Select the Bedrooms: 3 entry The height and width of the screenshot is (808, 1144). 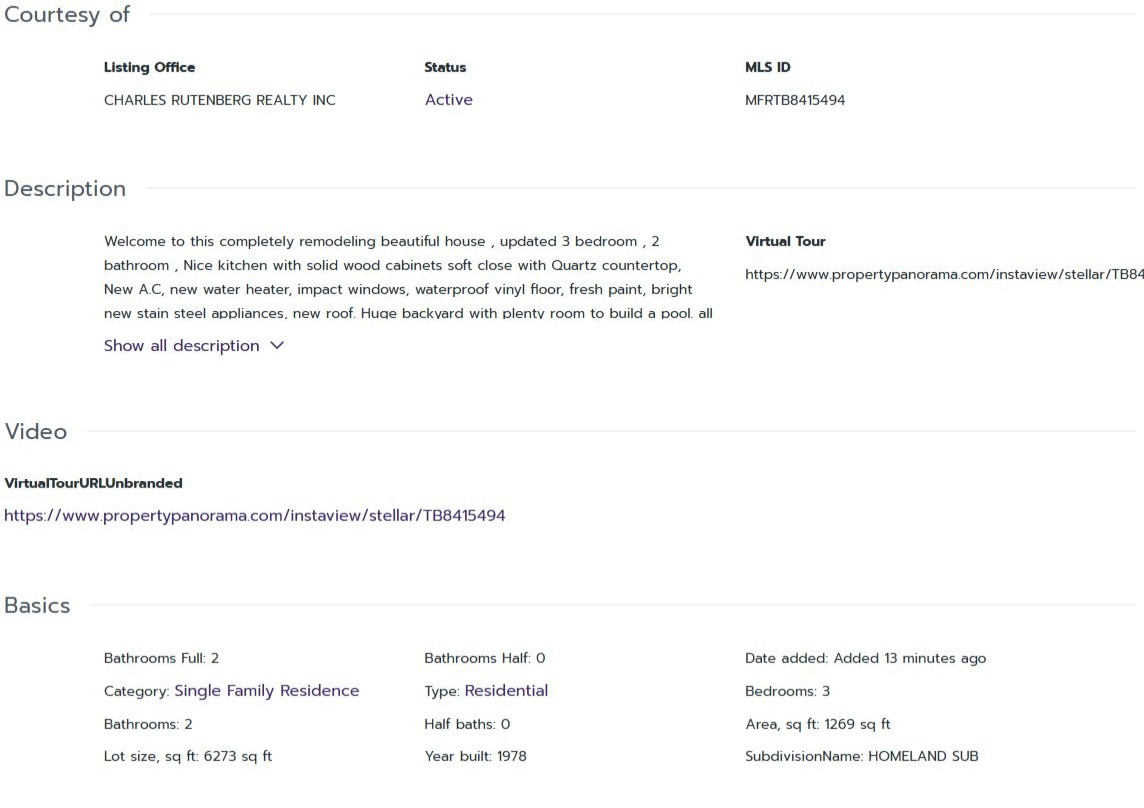pyautogui.click(x=787, y=691)
